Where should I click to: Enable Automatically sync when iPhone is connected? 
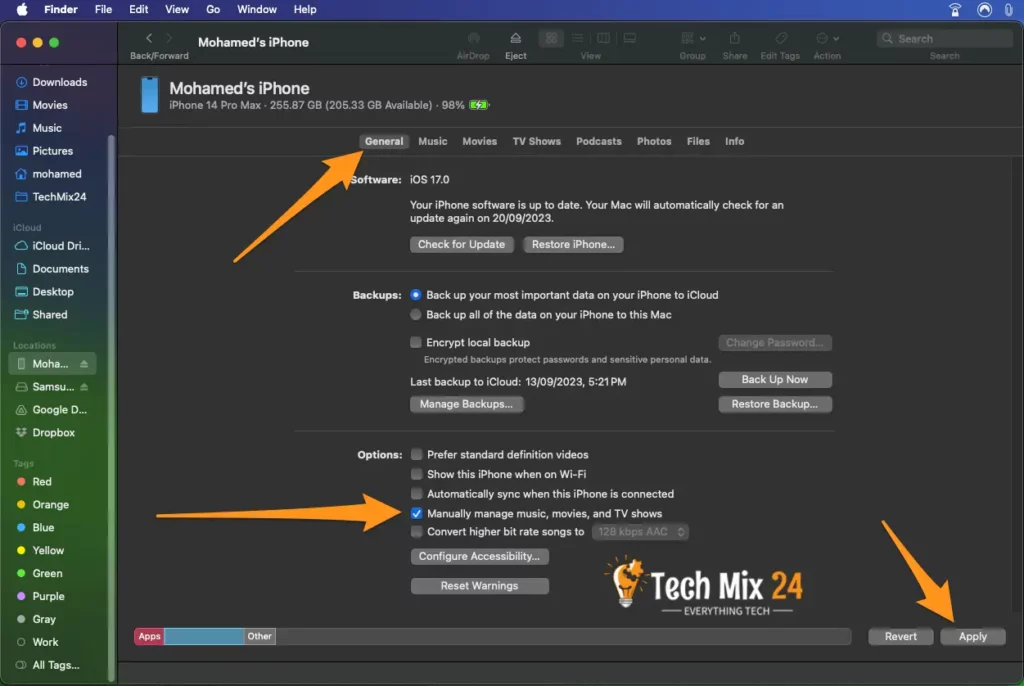416,494
